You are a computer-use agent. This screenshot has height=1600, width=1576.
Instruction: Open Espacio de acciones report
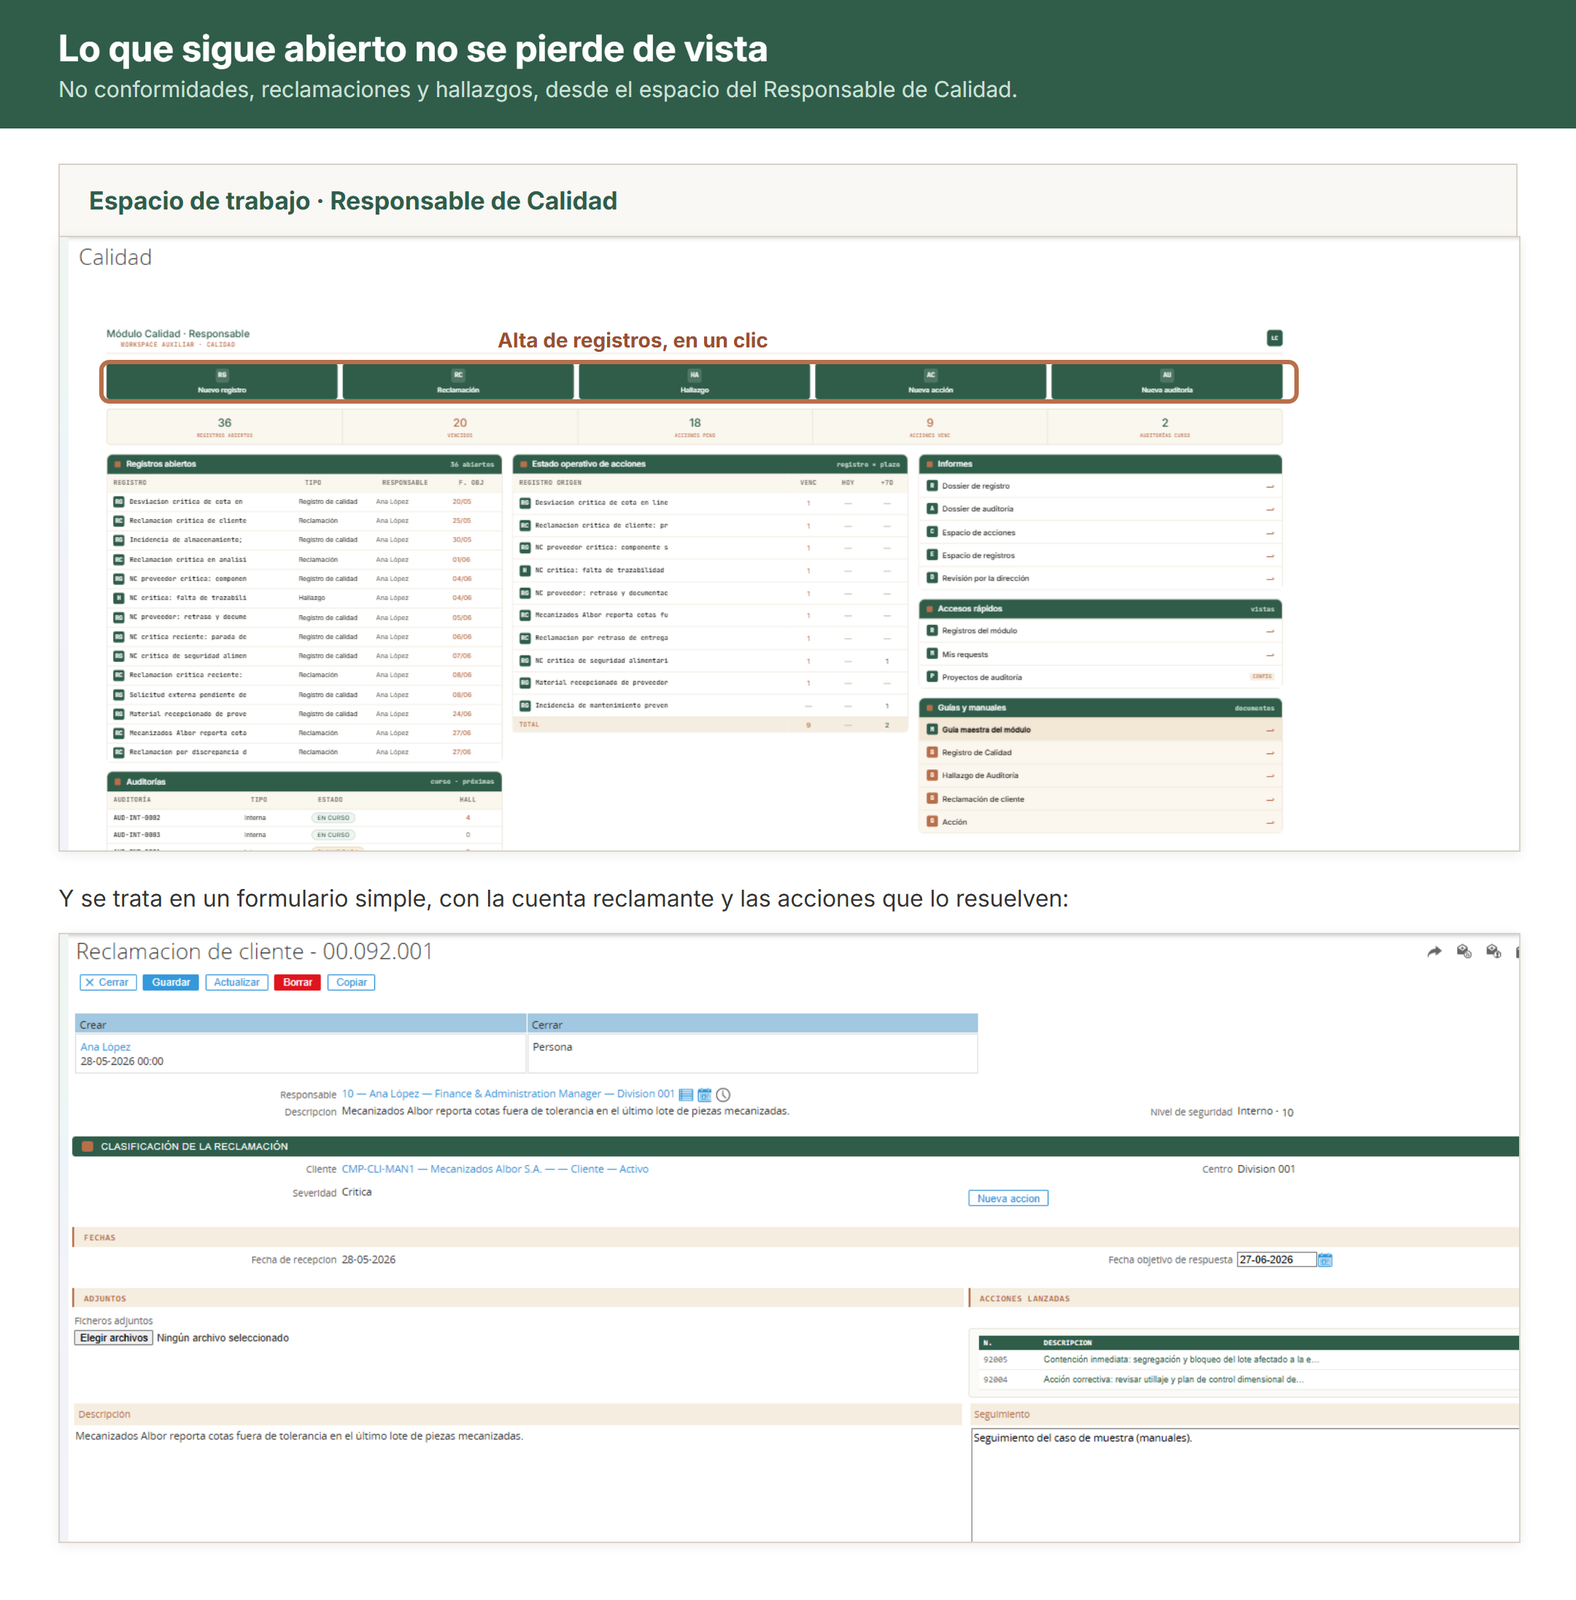[x=1100, y=532]
